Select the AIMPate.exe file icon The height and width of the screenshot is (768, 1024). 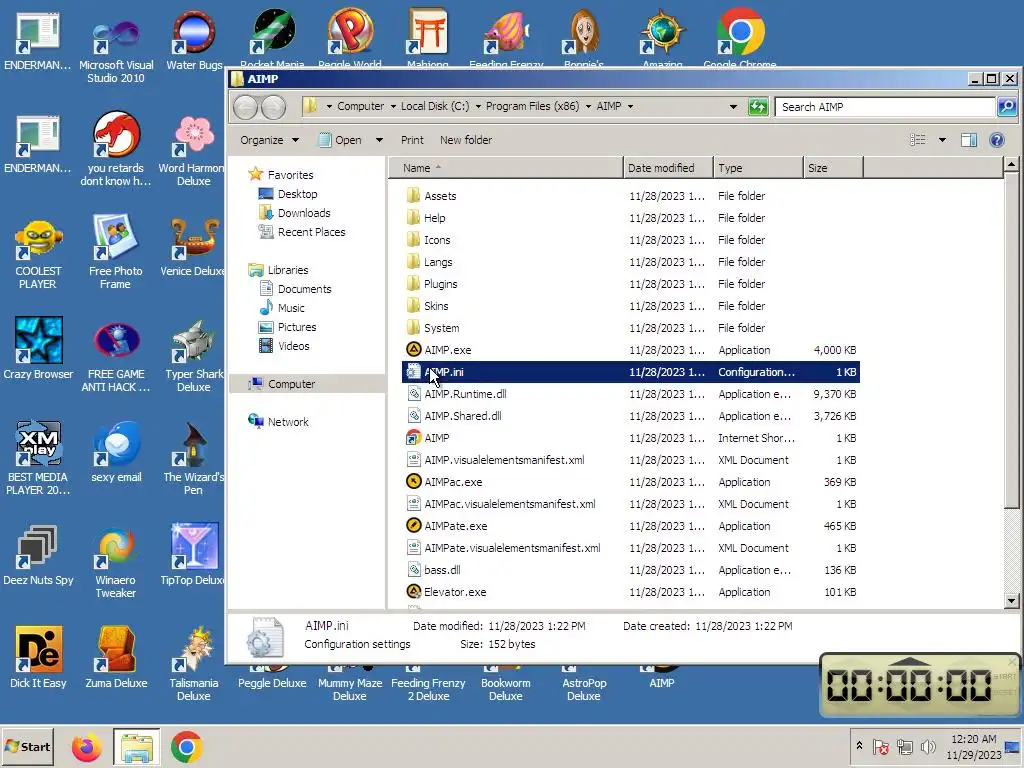(x=413, y=526)
